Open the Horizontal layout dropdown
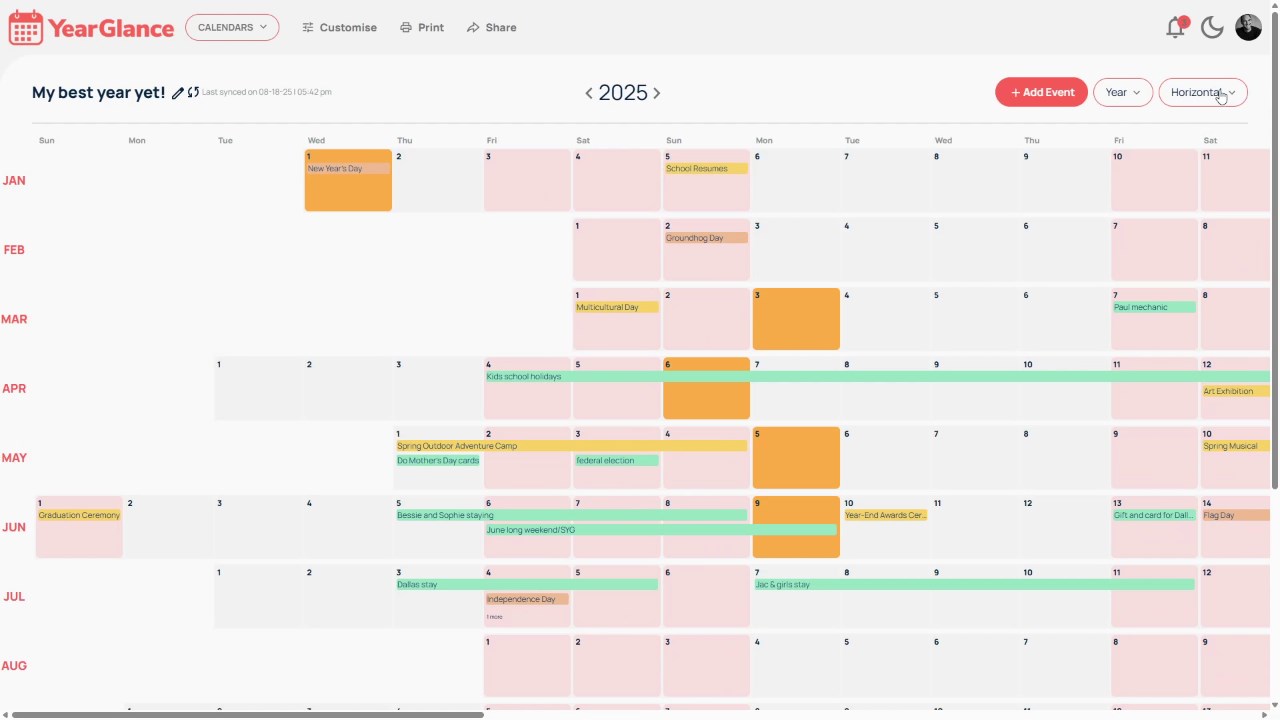Viewport: 1280px width, 720px height. point(1203,92)
